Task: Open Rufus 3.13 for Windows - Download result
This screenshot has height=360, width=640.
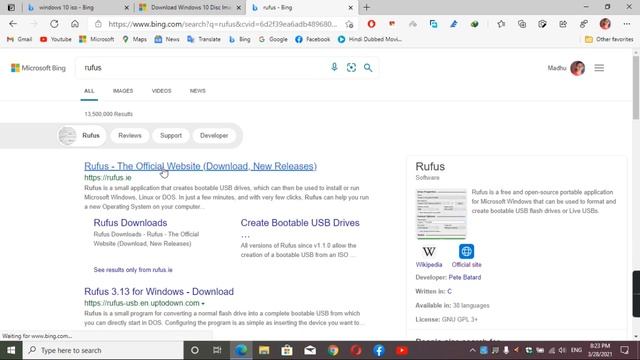Action: (159, 291)
